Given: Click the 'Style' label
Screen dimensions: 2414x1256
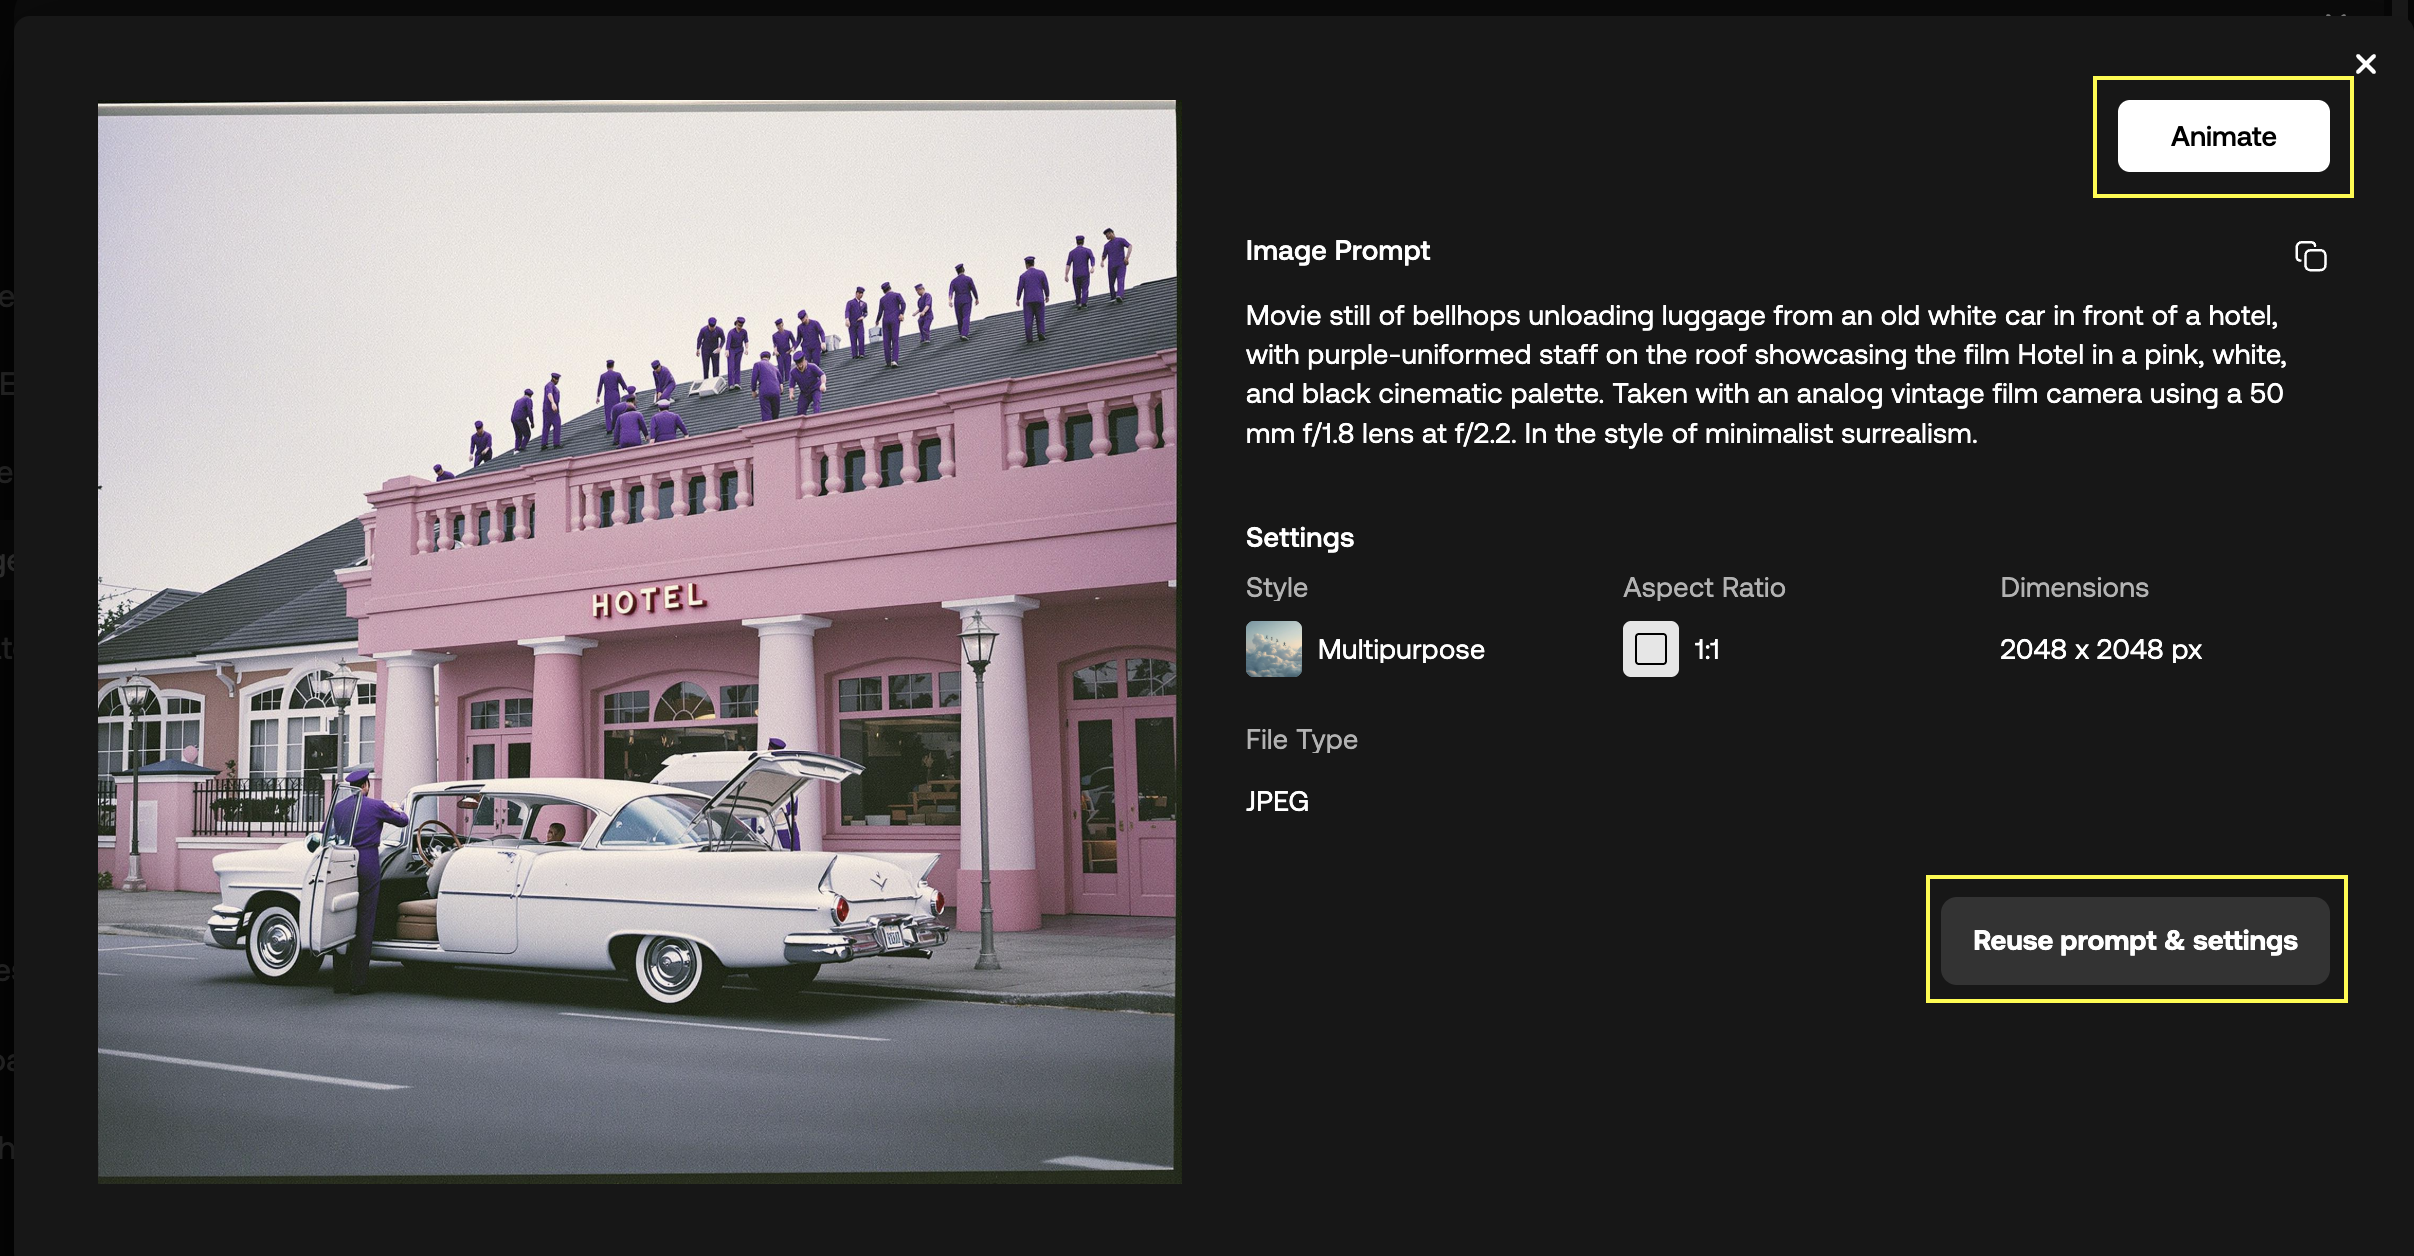Looking at the screenshot, I should (x=1277, y=587).
